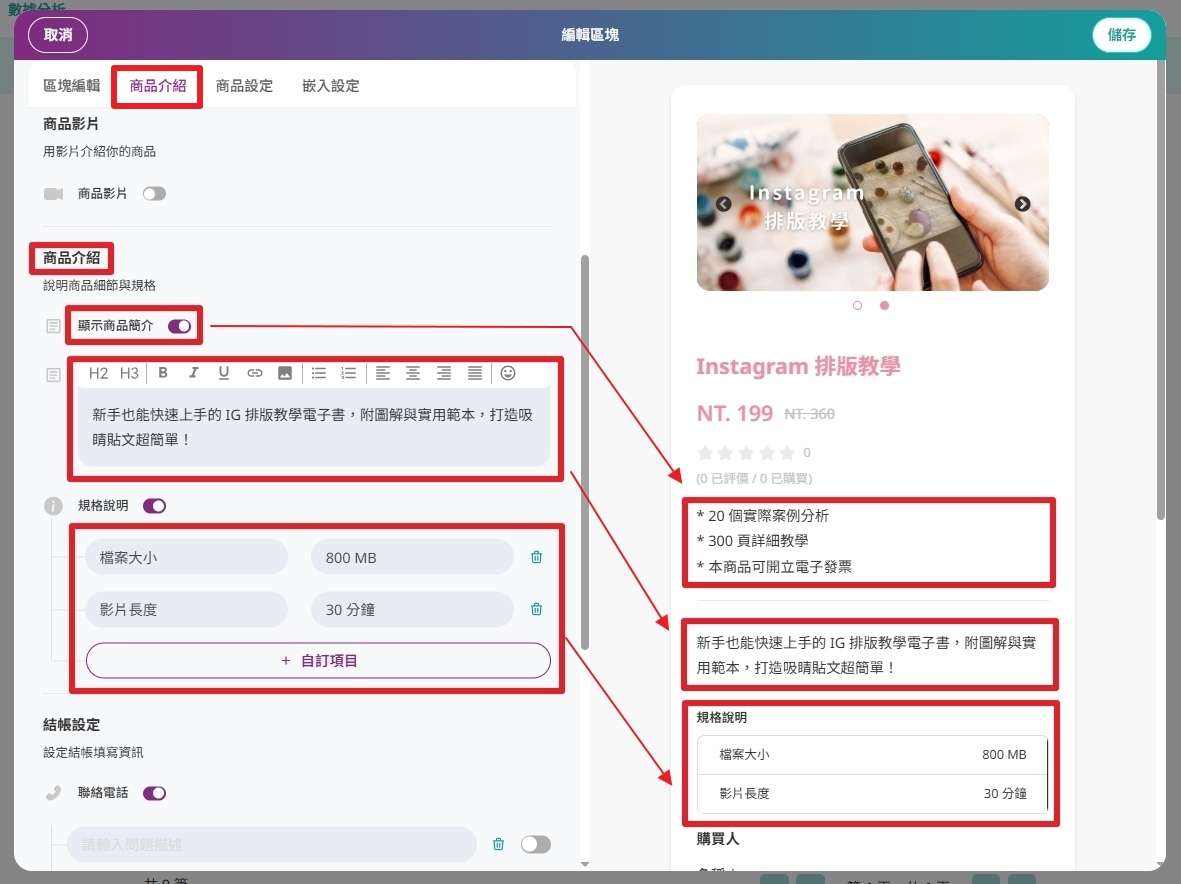This screenshot has width=1181, height=884.
Task: Edit the 影片長度 spec name field
Action: 186,609
